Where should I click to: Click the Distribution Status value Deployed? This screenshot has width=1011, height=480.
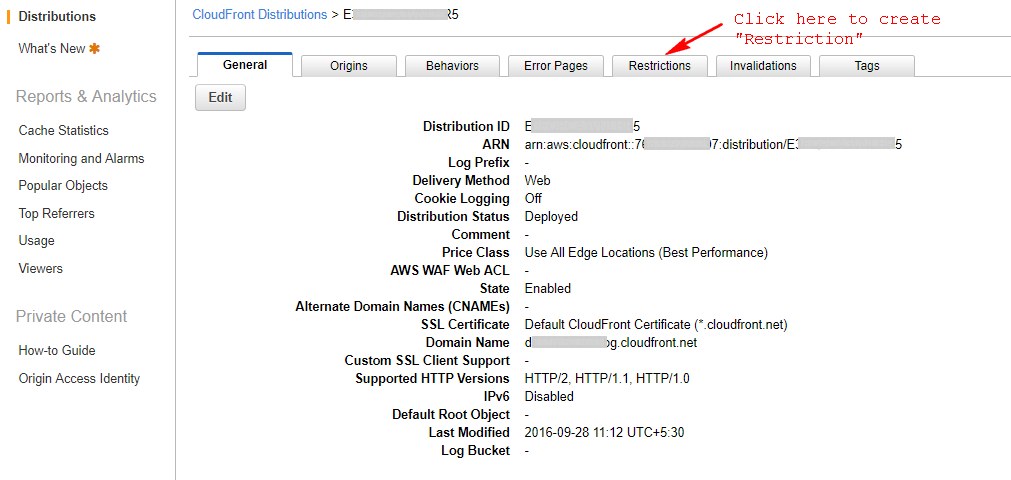point(551,217)
